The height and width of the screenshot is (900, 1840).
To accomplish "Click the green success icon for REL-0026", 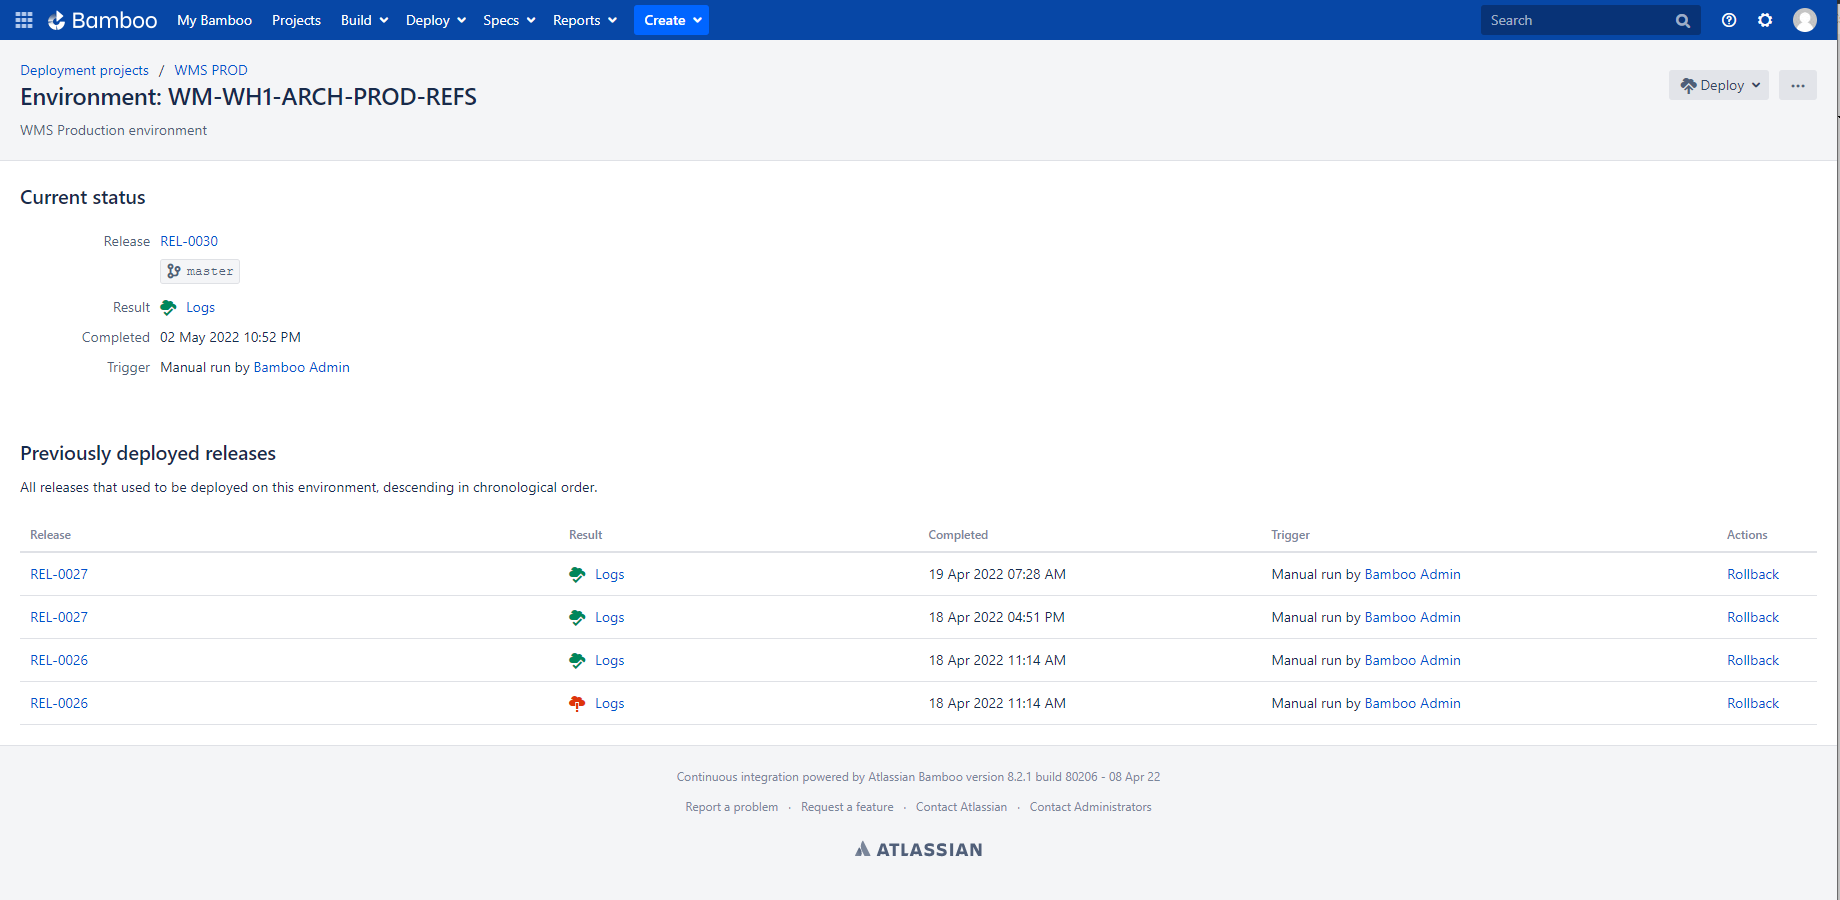I will click(577, 660).
